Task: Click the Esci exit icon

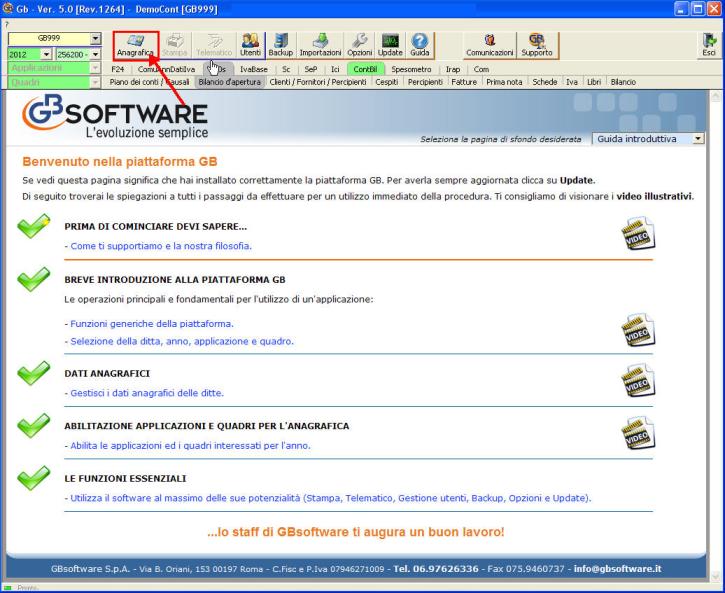Action: tap(709, 45)
